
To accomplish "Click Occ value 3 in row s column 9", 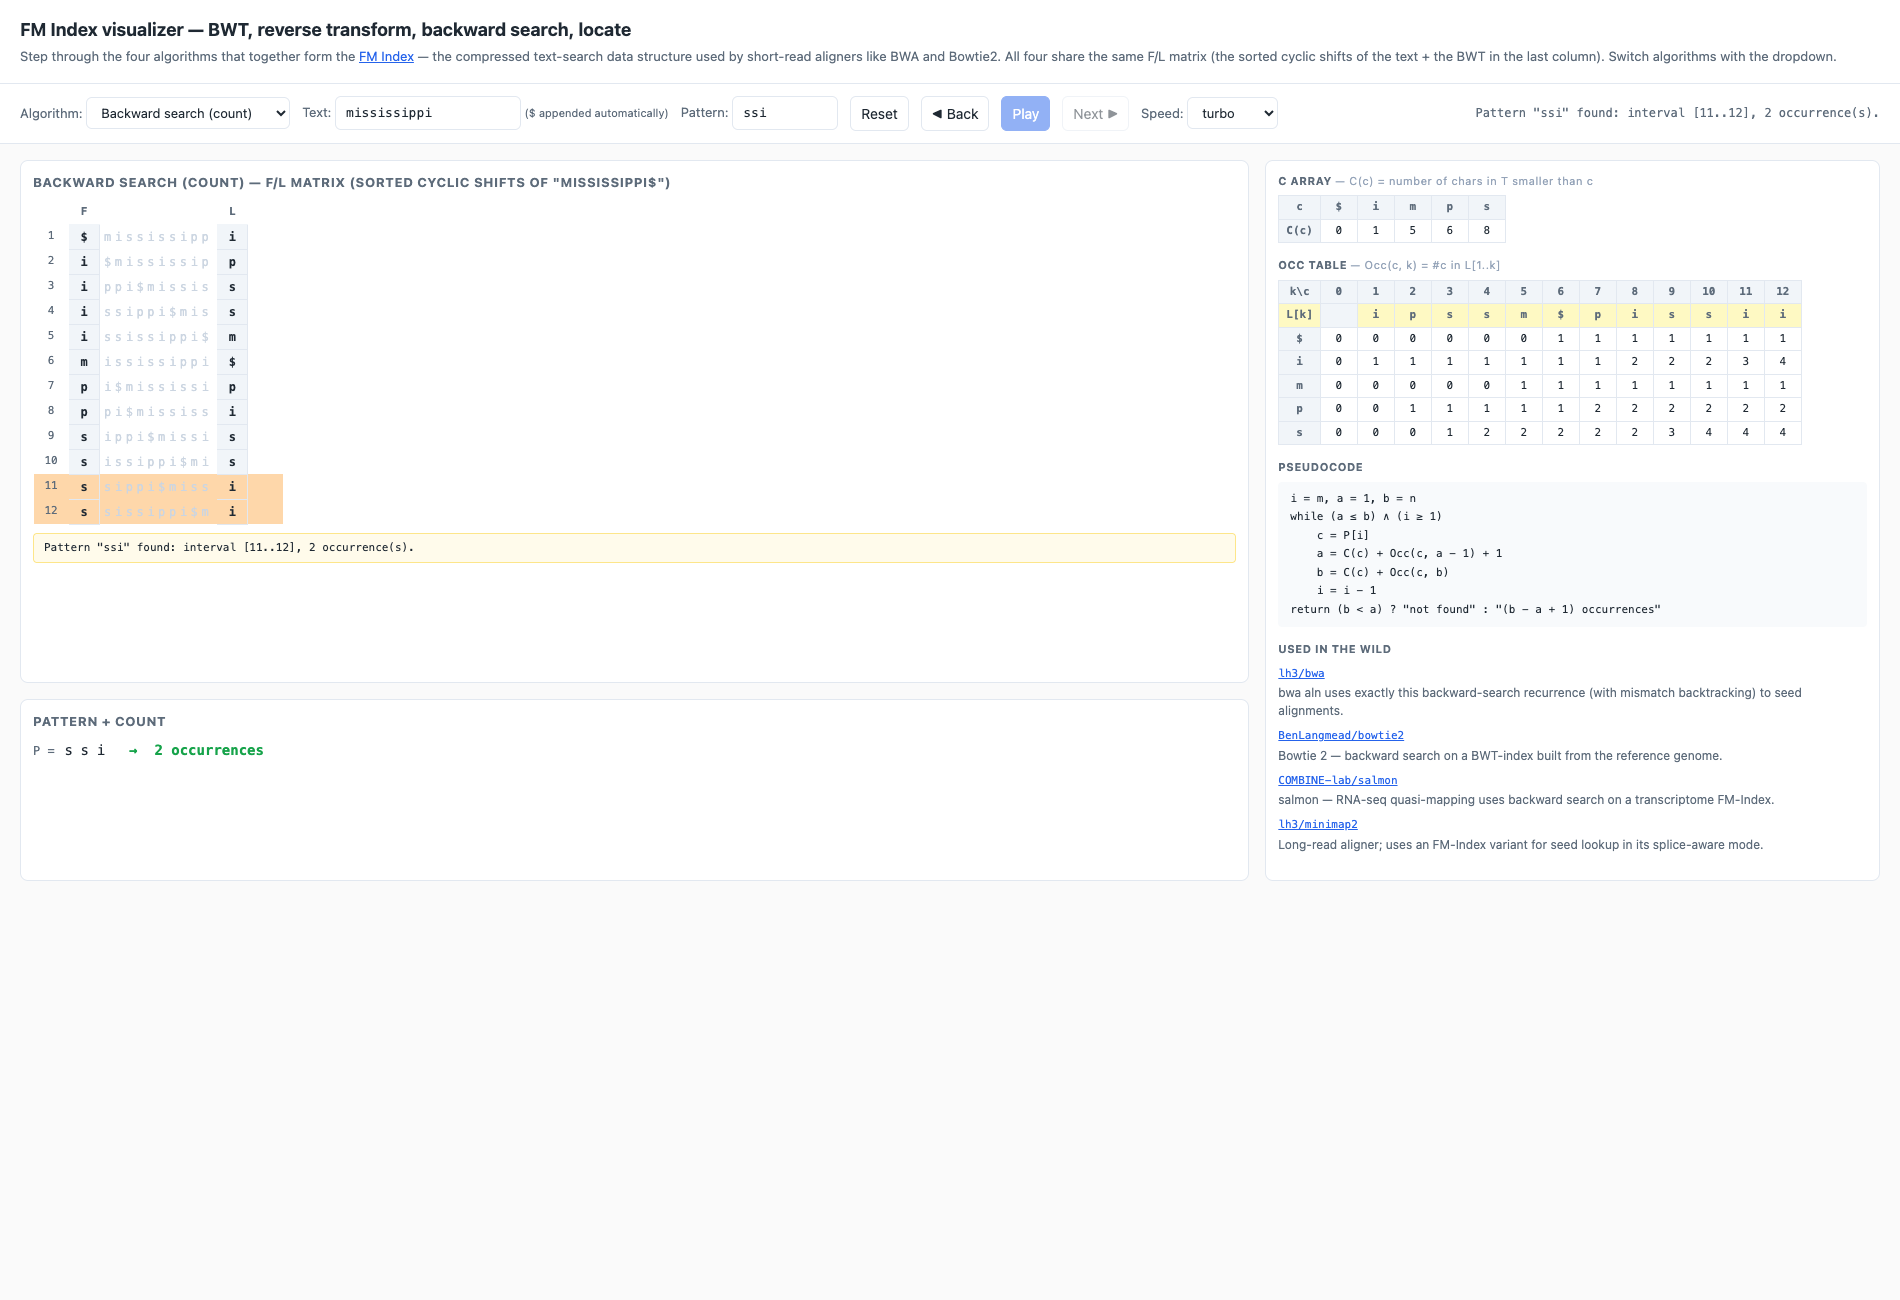I will 1671,433.
